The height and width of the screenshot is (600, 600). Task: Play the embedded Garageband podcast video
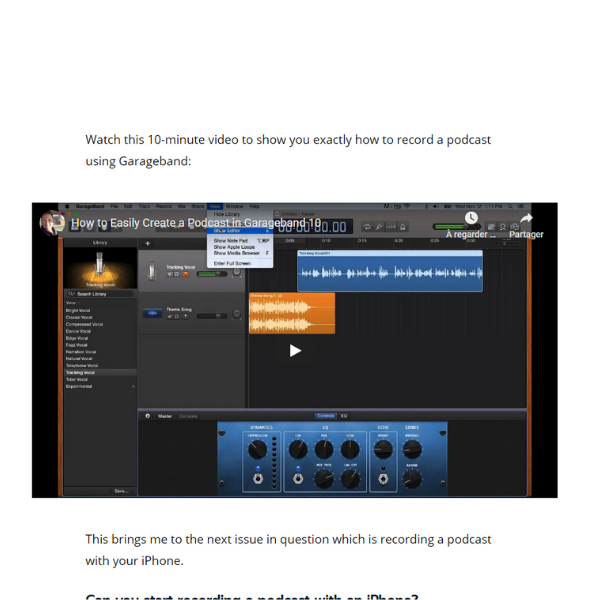[x=295, y=351]
